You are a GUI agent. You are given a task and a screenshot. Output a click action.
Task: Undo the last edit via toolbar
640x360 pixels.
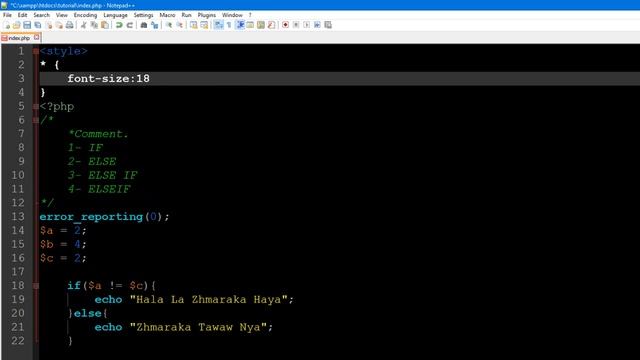click(119, 25)
